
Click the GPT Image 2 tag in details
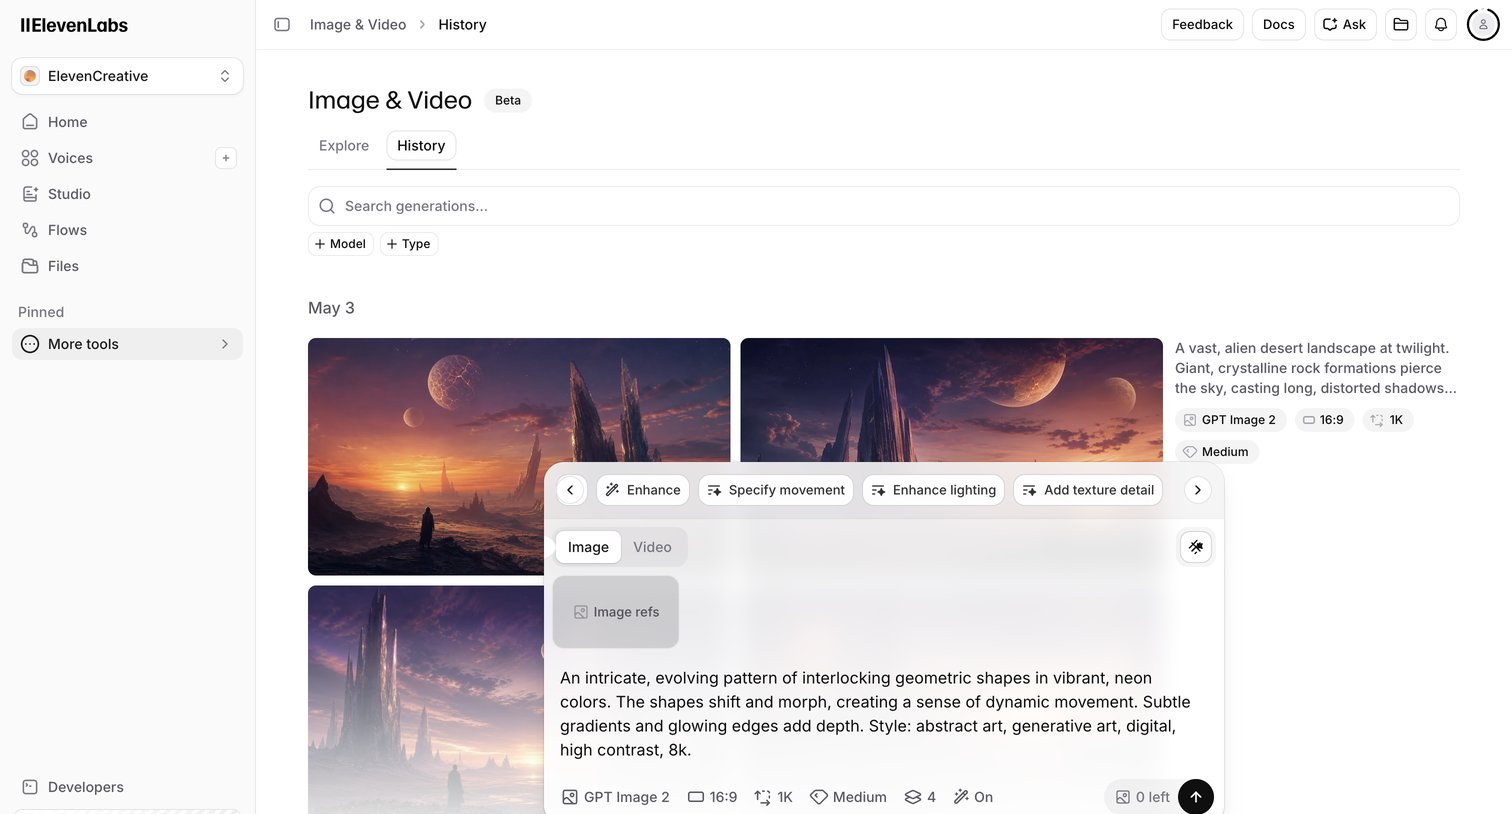click(1230, 420)
